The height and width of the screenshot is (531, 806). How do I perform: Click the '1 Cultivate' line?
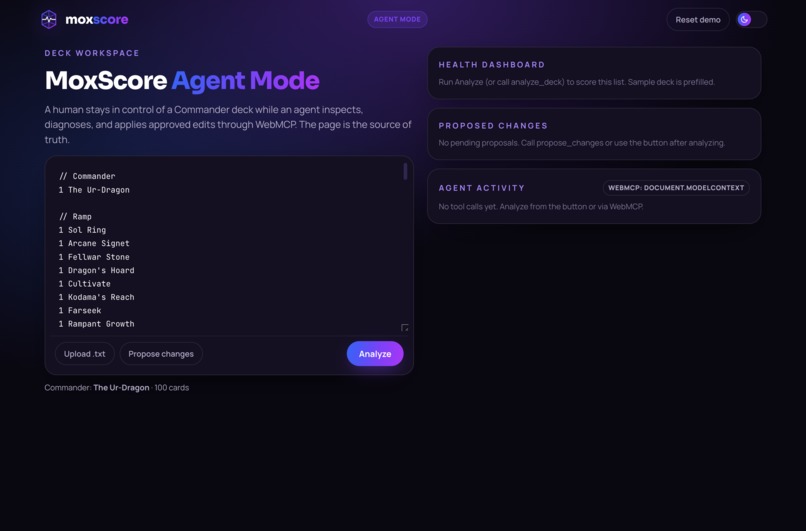[x=84, y=283]
